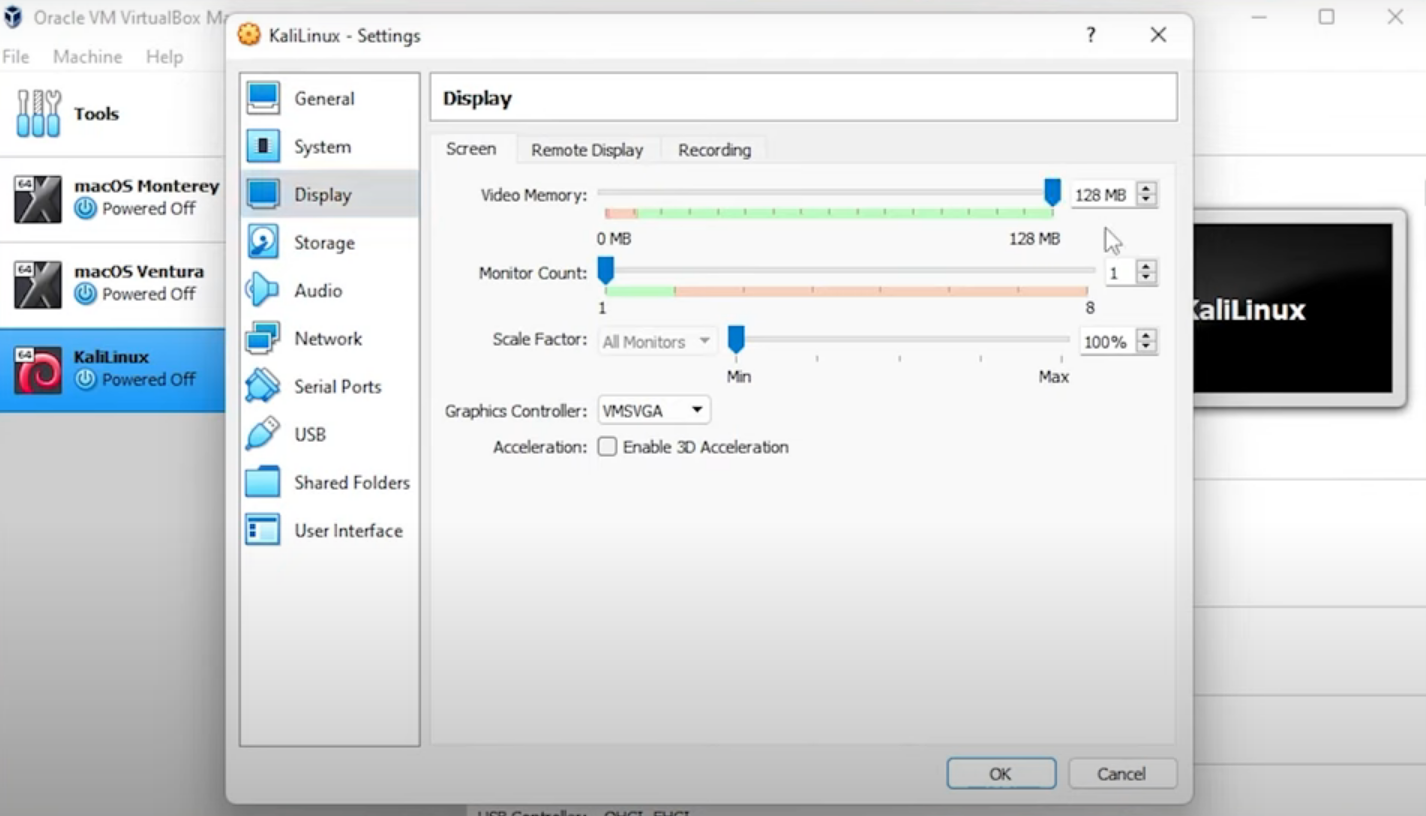The height and width of the screenshot is (816, 1426).
Task: Select the Display monitor icon in sidebar
Action: [263, 194]
